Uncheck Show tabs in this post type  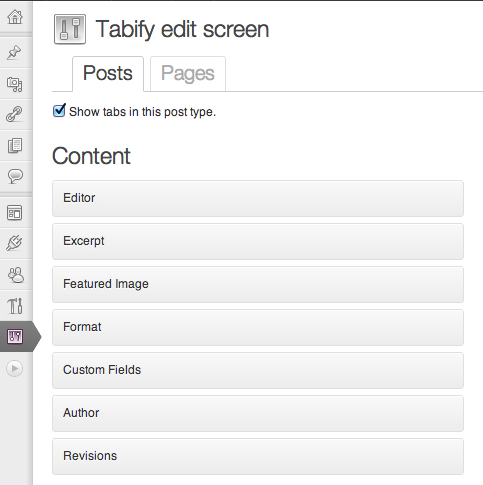pyautogui.click(x=59, y=110)
